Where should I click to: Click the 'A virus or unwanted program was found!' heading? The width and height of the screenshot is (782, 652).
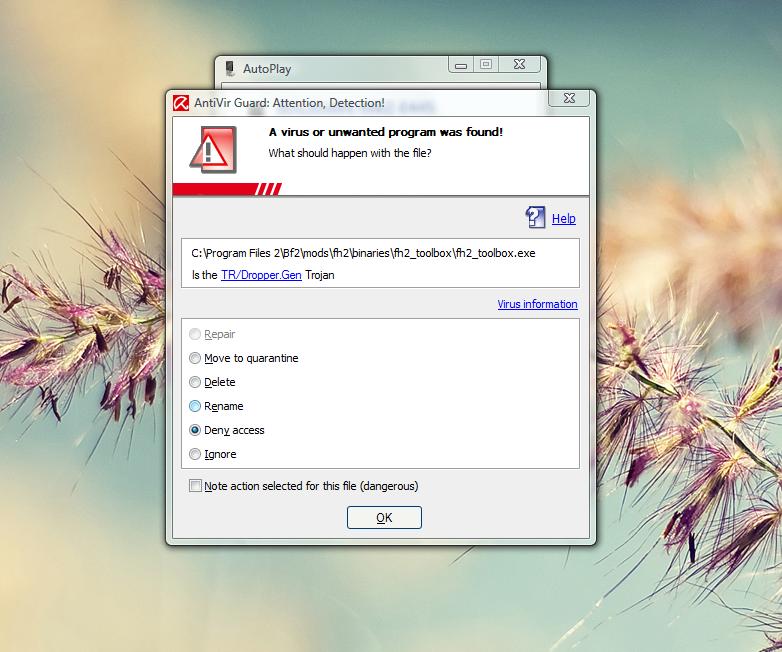(x=386, y=132)
